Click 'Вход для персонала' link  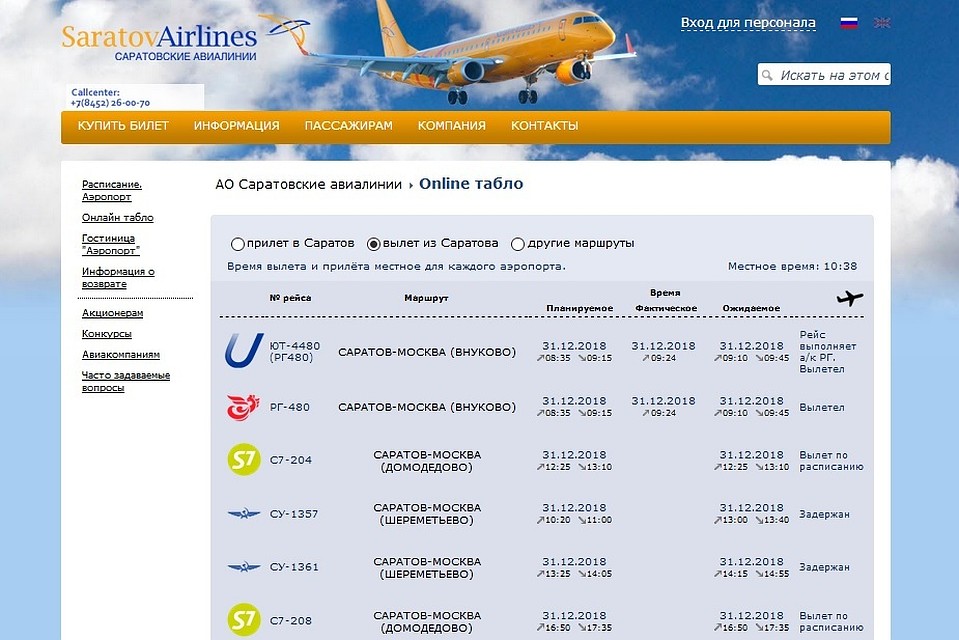pos(748,23)
